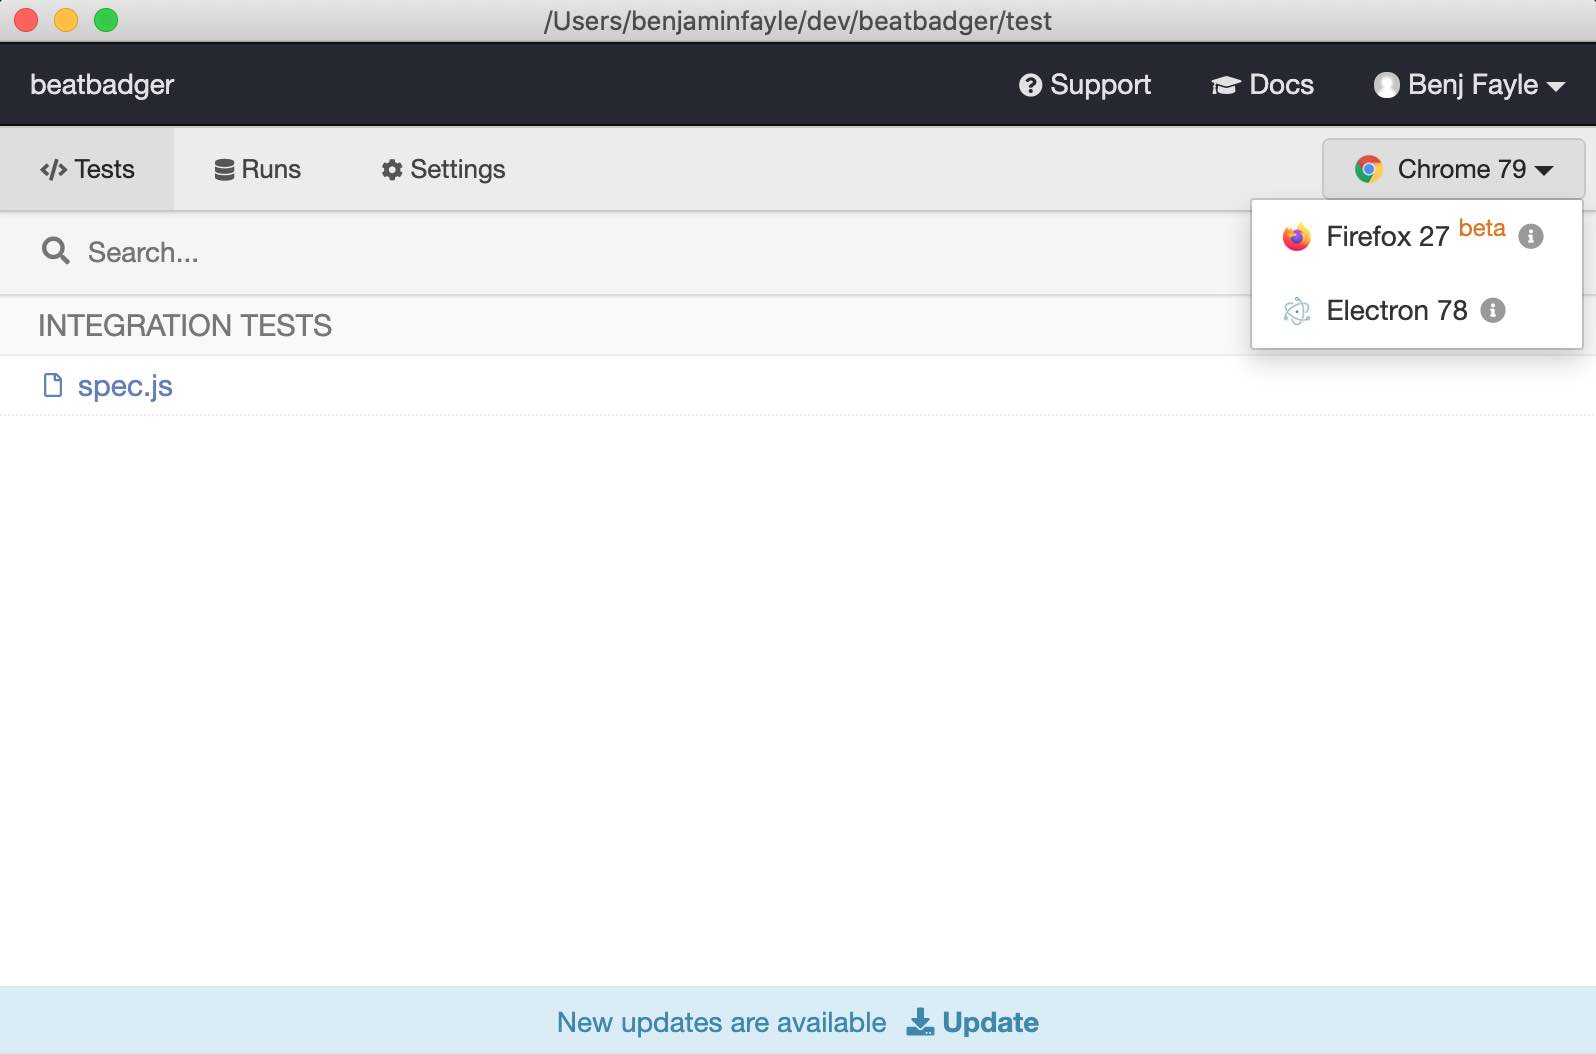
Task: Click the window title path text
Action: pos(798,21)
